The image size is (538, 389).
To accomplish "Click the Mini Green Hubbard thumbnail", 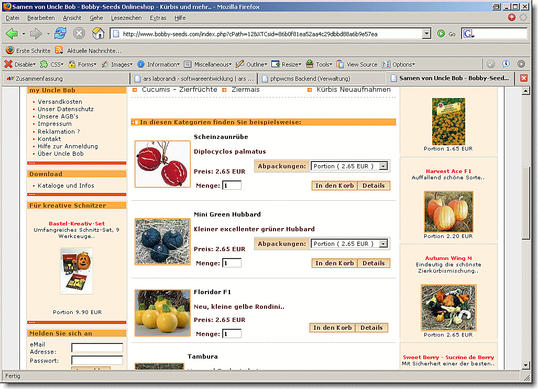I will (x=163, y=242).
